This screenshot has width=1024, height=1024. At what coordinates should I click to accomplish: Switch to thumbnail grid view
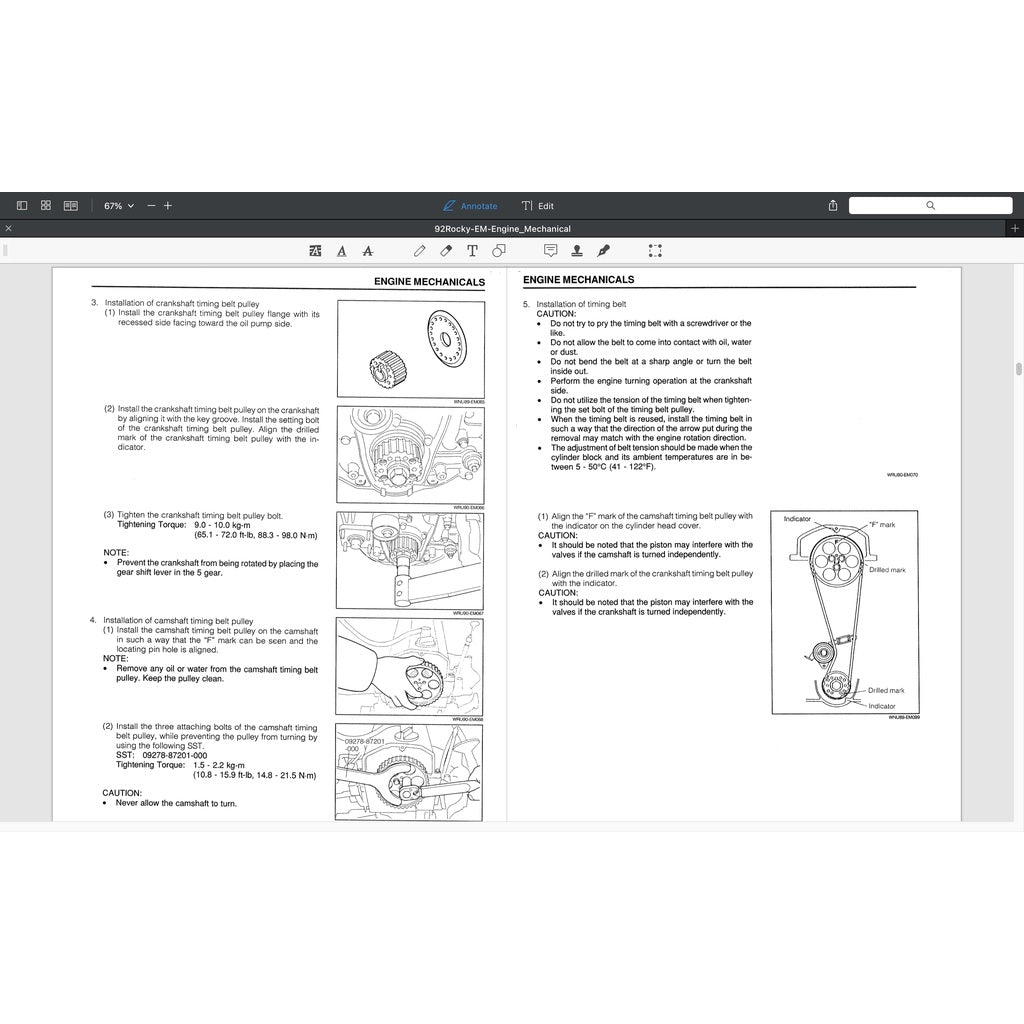pos(46,205)
